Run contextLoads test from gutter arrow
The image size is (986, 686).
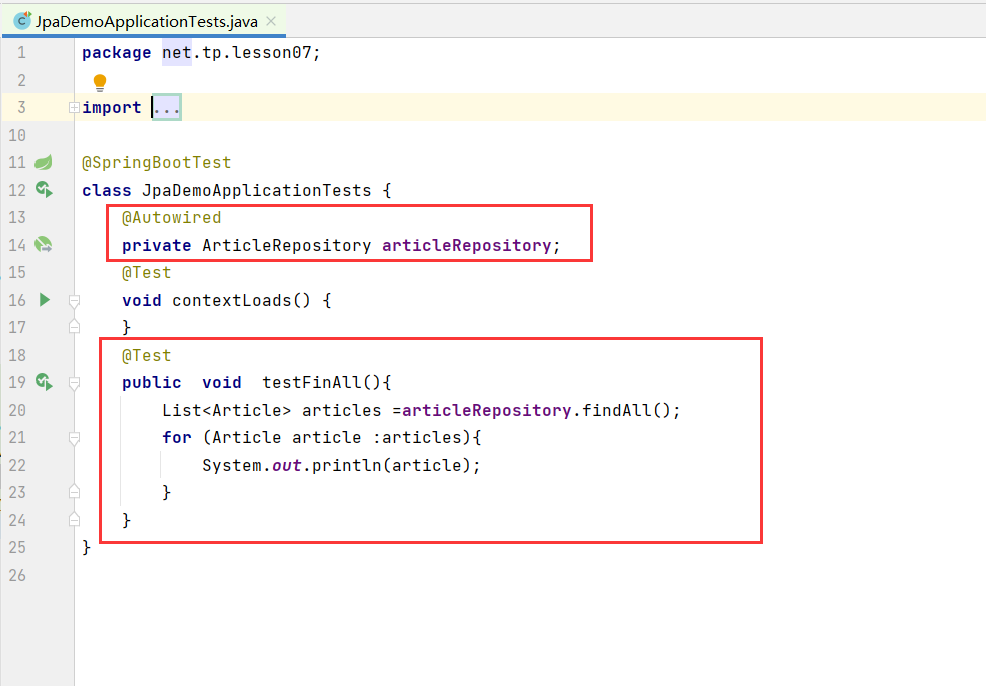pos(45,299)
